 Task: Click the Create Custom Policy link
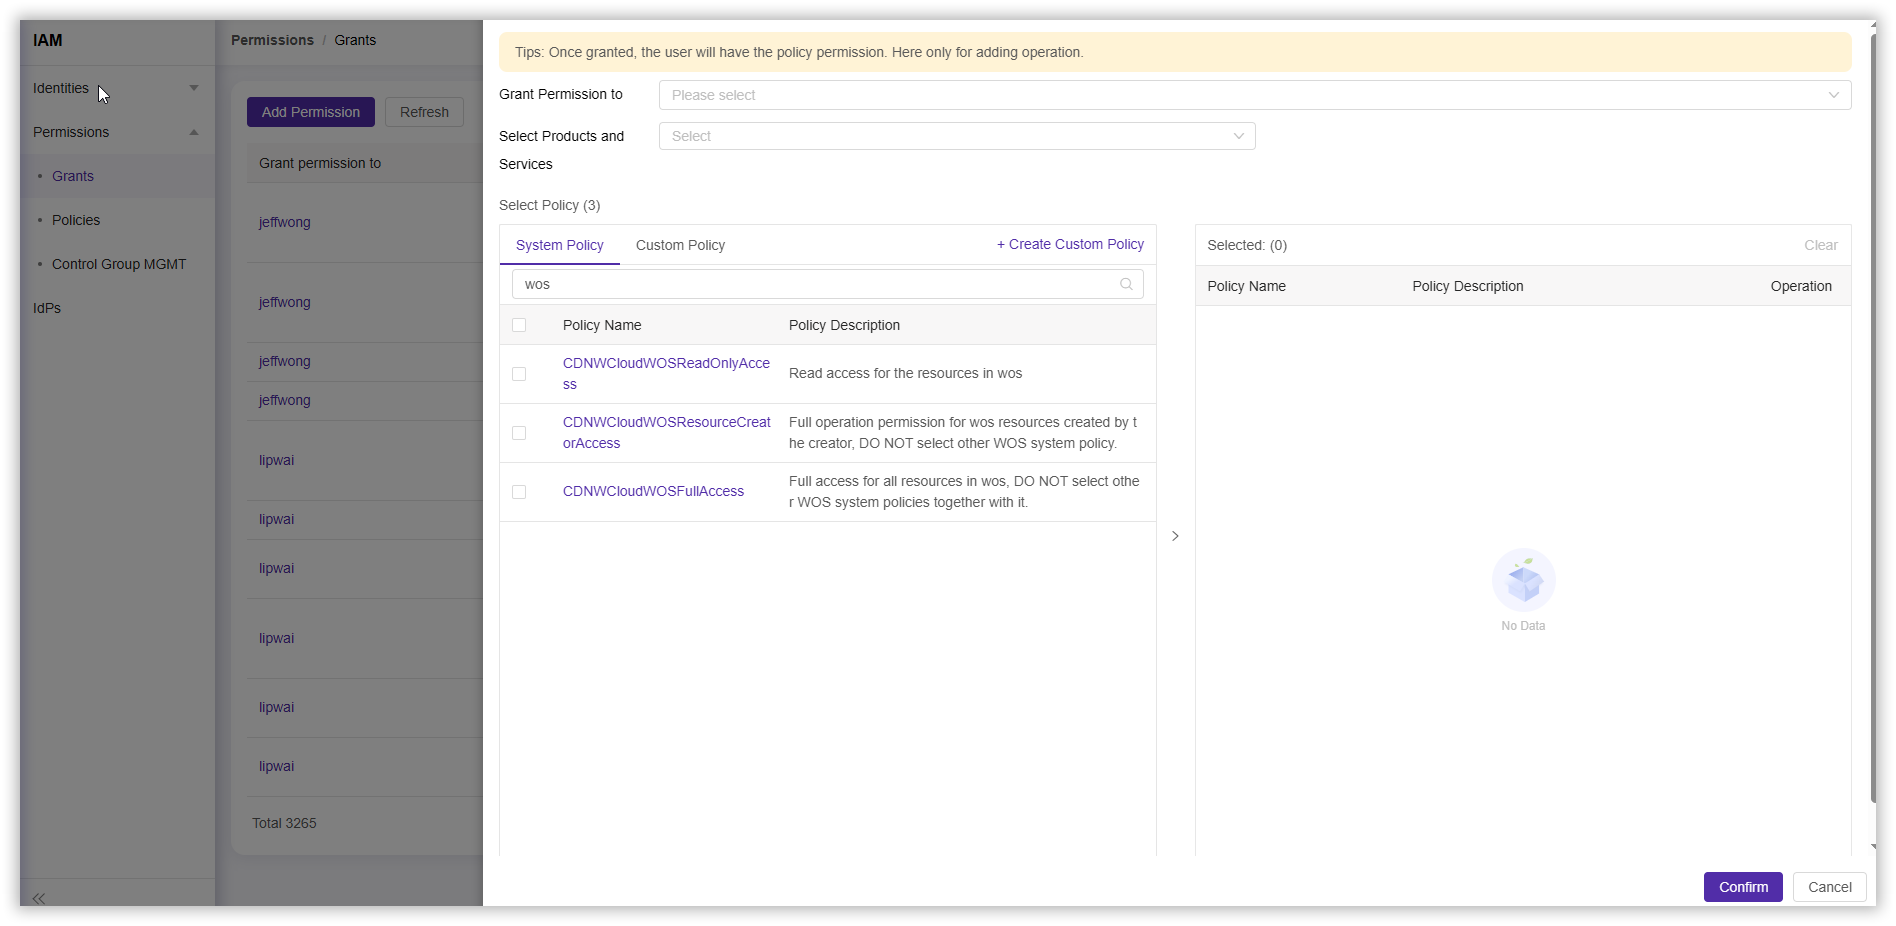1070,244
